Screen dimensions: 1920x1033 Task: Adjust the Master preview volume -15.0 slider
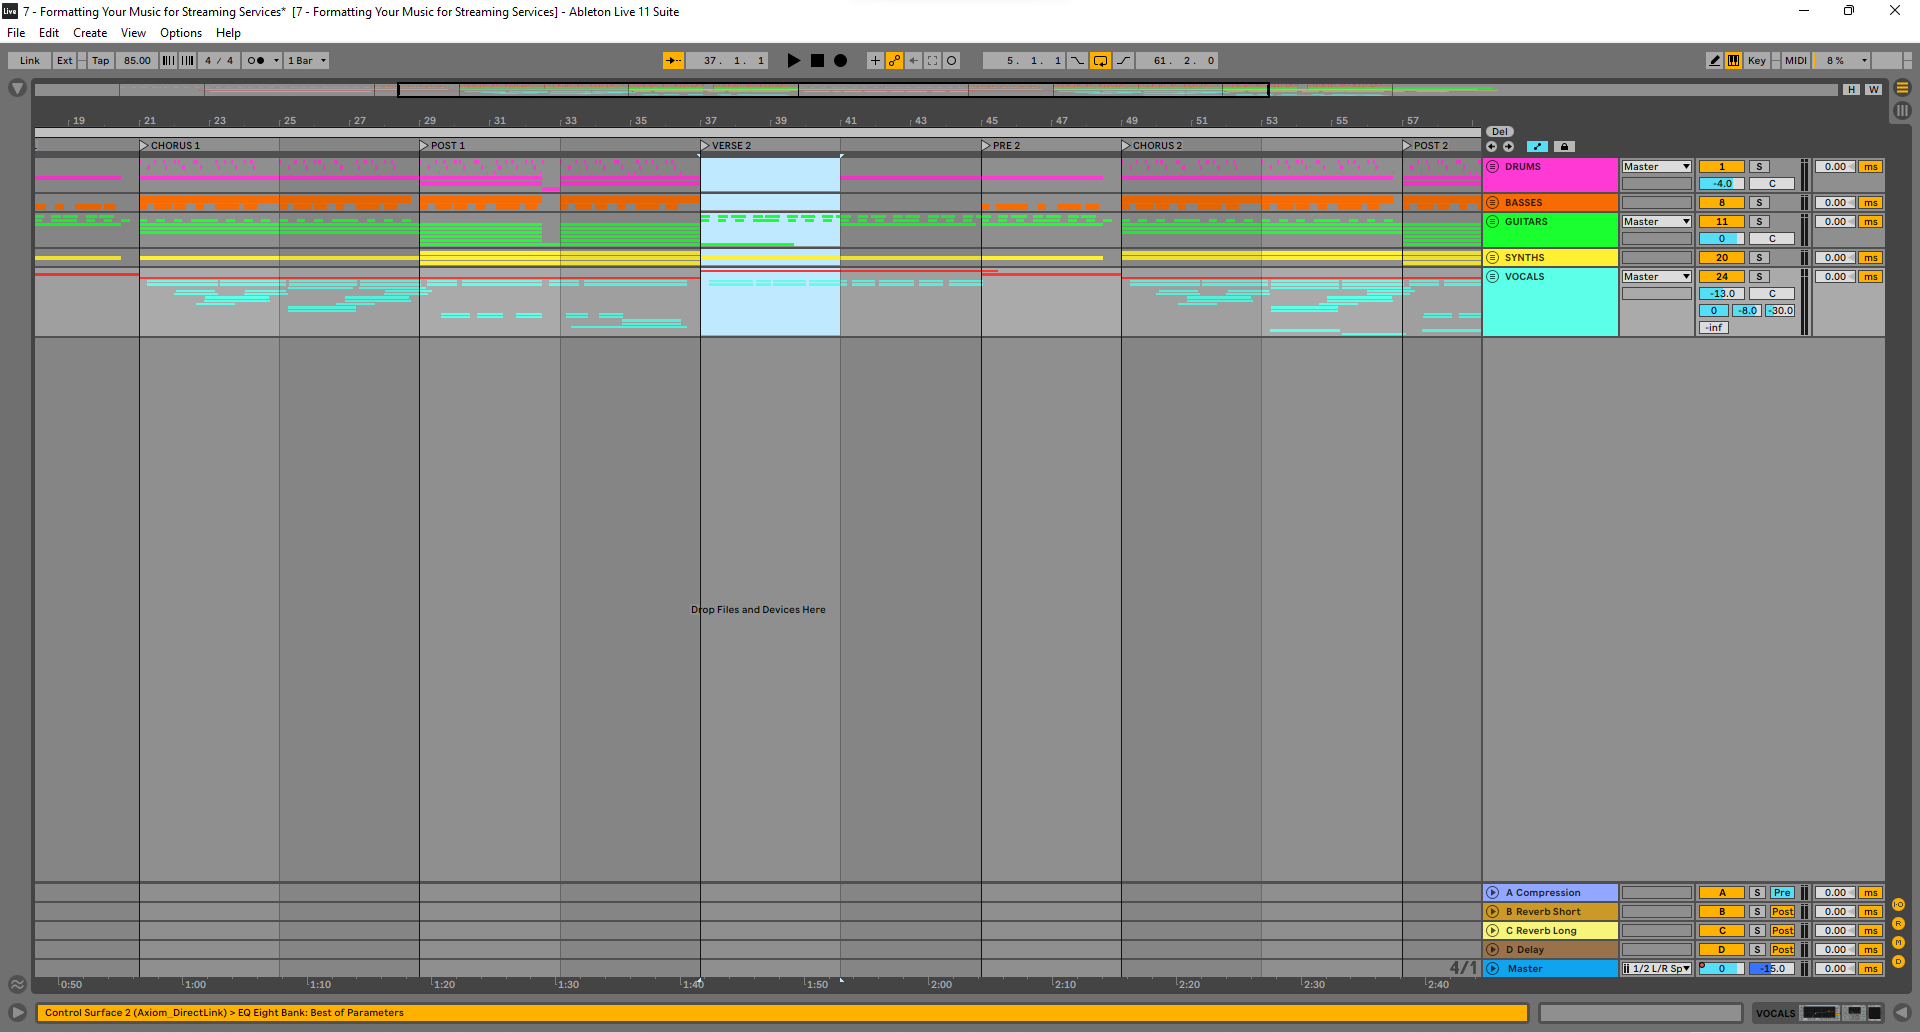[x=1772, y=969]
